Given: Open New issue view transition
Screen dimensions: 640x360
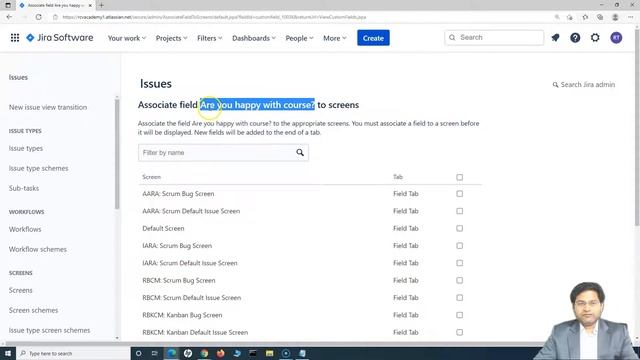Looking at the screenshot, I should (48, 107).
